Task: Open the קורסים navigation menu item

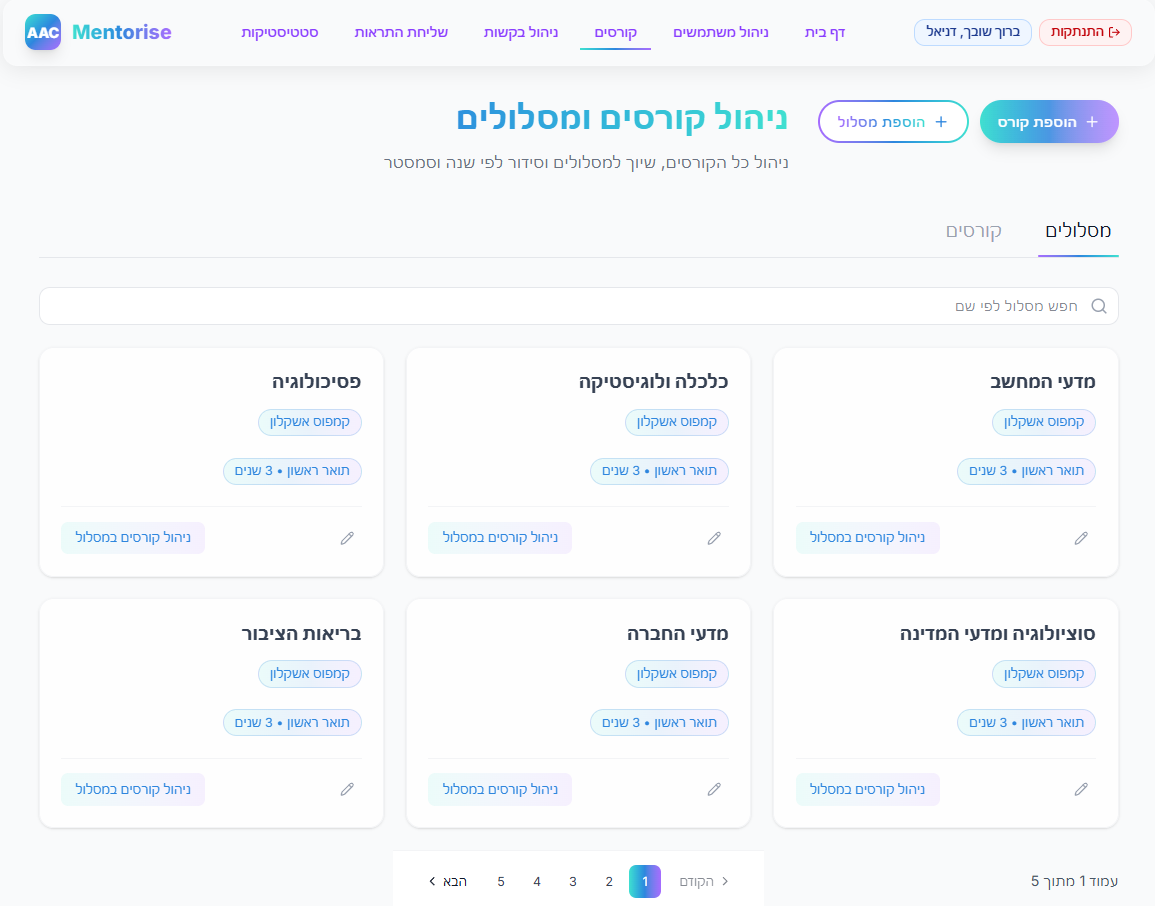Action: (x=616, y=32)
